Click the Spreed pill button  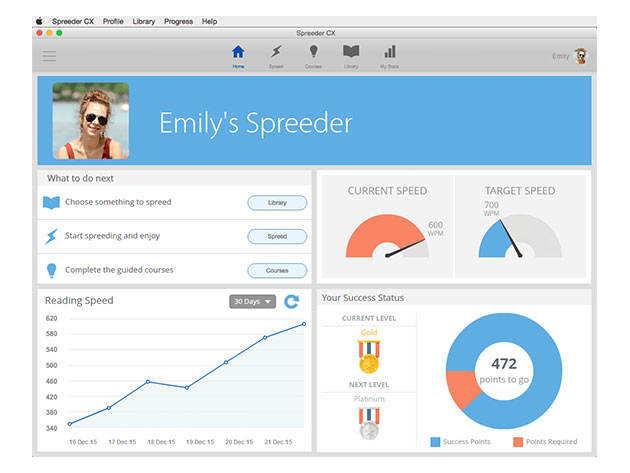point(277,236)
